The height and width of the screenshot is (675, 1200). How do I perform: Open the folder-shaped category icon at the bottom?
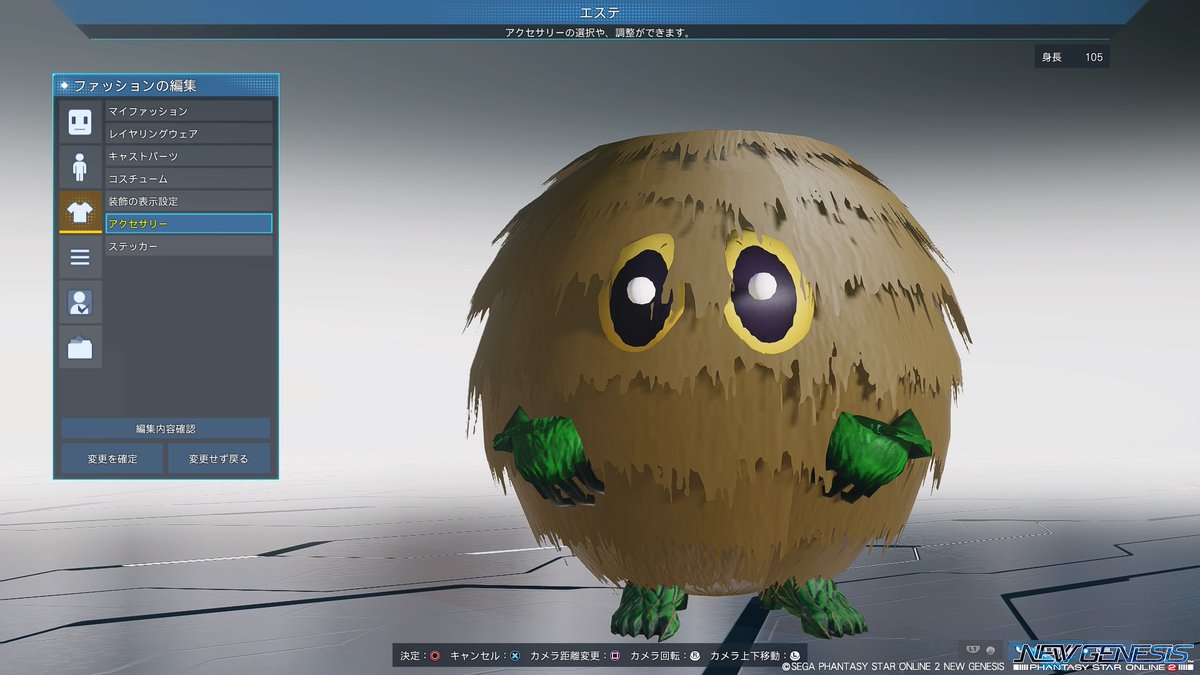click(x=80, y=347)
